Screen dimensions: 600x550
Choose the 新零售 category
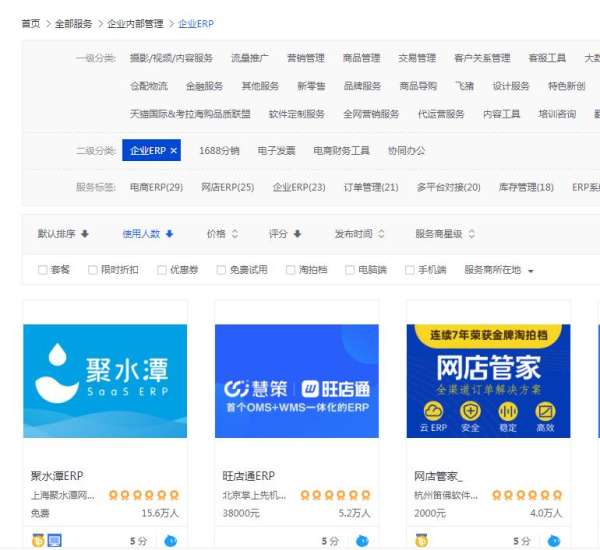click(311, 86)
